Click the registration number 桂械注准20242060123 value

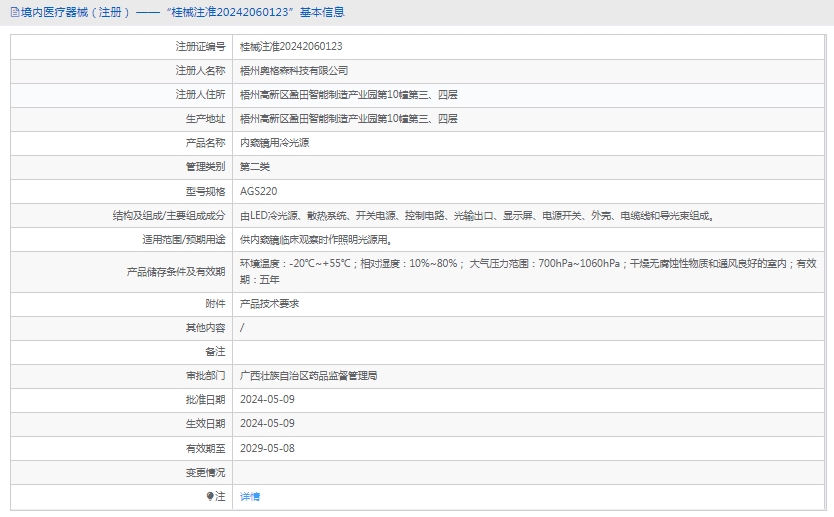[x=291, y=46]
